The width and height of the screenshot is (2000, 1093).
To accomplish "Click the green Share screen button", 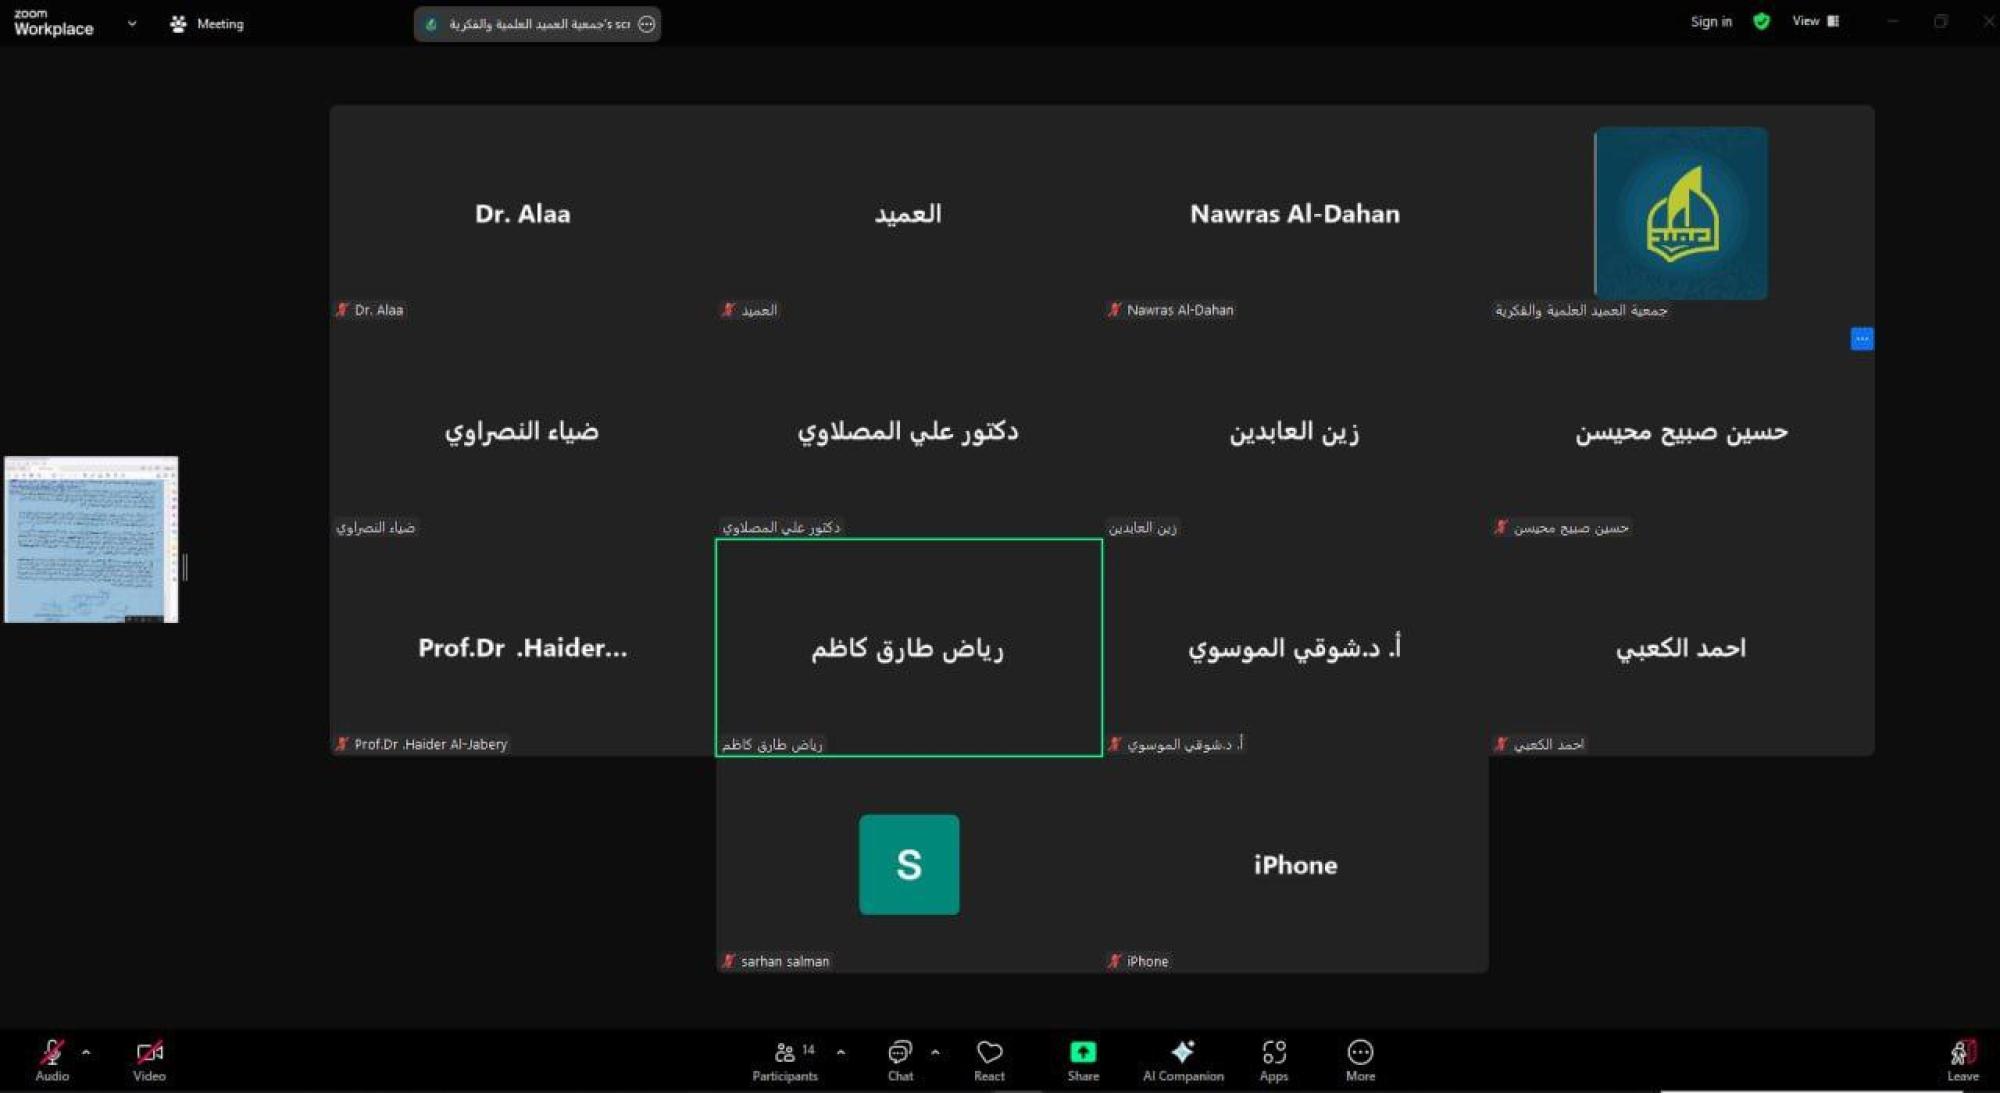I will click(1083, 1060).
